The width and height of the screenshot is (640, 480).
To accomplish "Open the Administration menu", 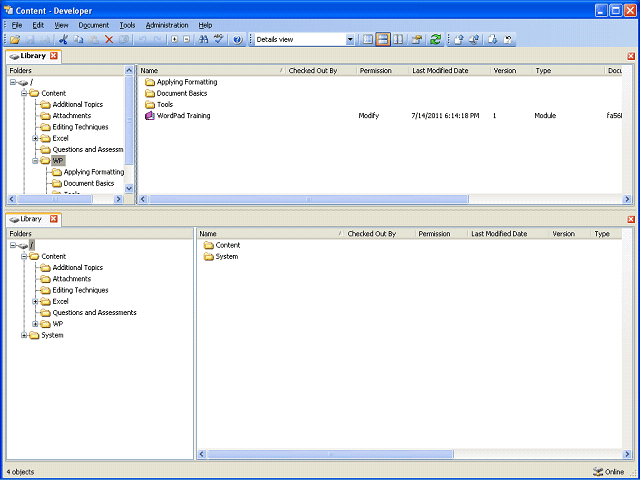I will 167,25.
